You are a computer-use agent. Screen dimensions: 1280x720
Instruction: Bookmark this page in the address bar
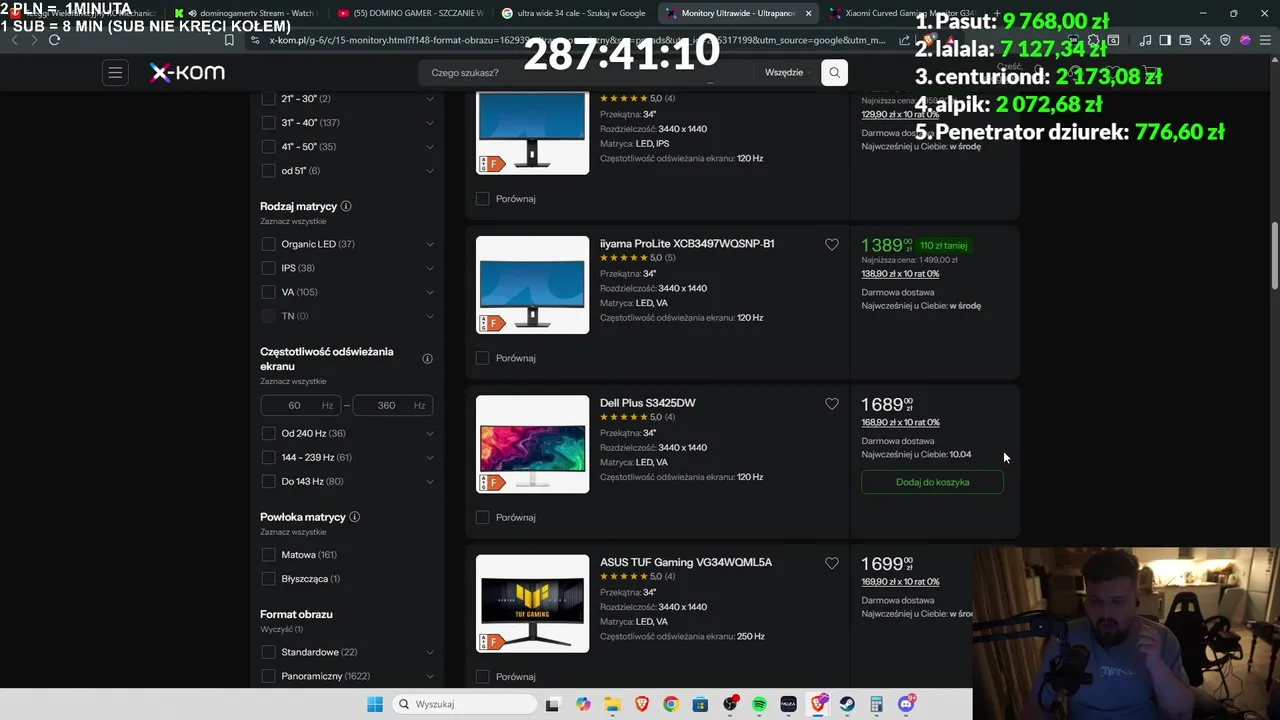(x=229, y=40)
